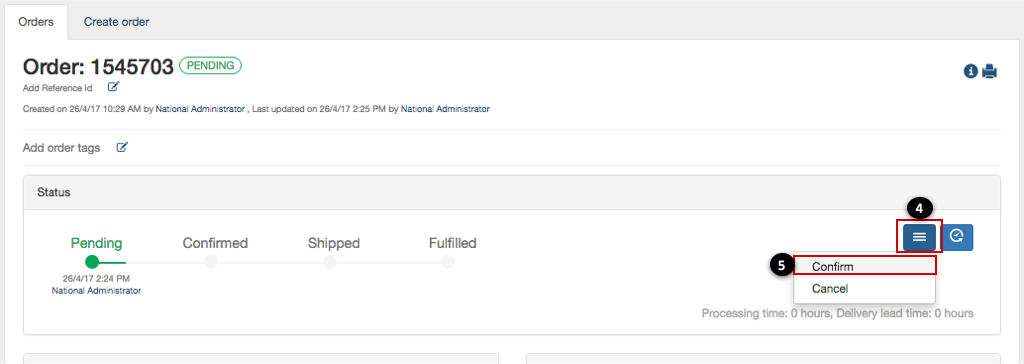
Task: Switch to the Orders tab
Action: point(36,22)
